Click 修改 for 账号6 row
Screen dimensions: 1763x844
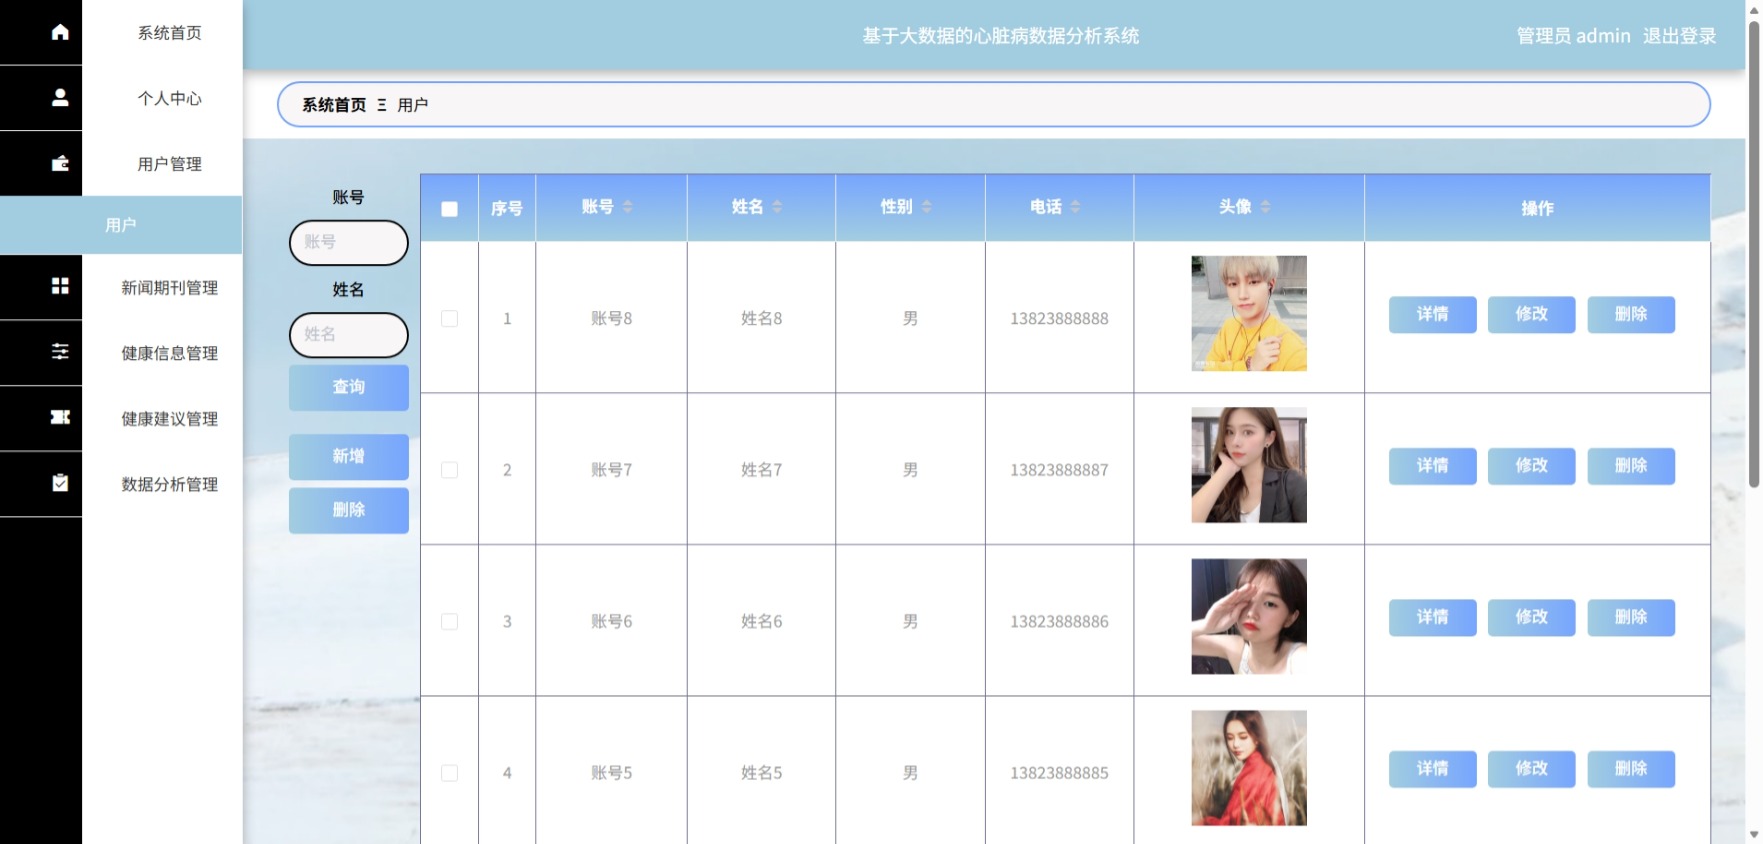pyautogui.click(x=1531, y=617)
